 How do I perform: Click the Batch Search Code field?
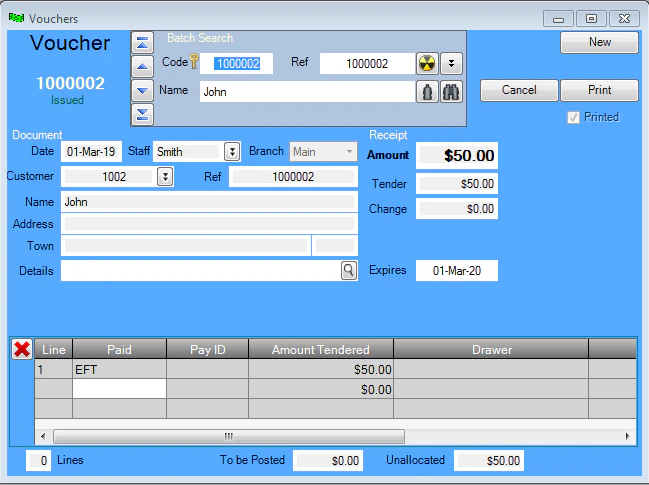pyautogui.click(x=236, y=63)
